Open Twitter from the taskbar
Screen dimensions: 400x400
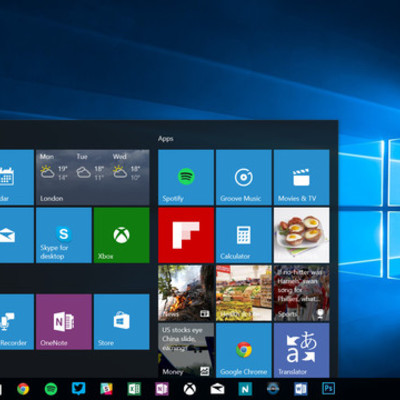point(79,389)
